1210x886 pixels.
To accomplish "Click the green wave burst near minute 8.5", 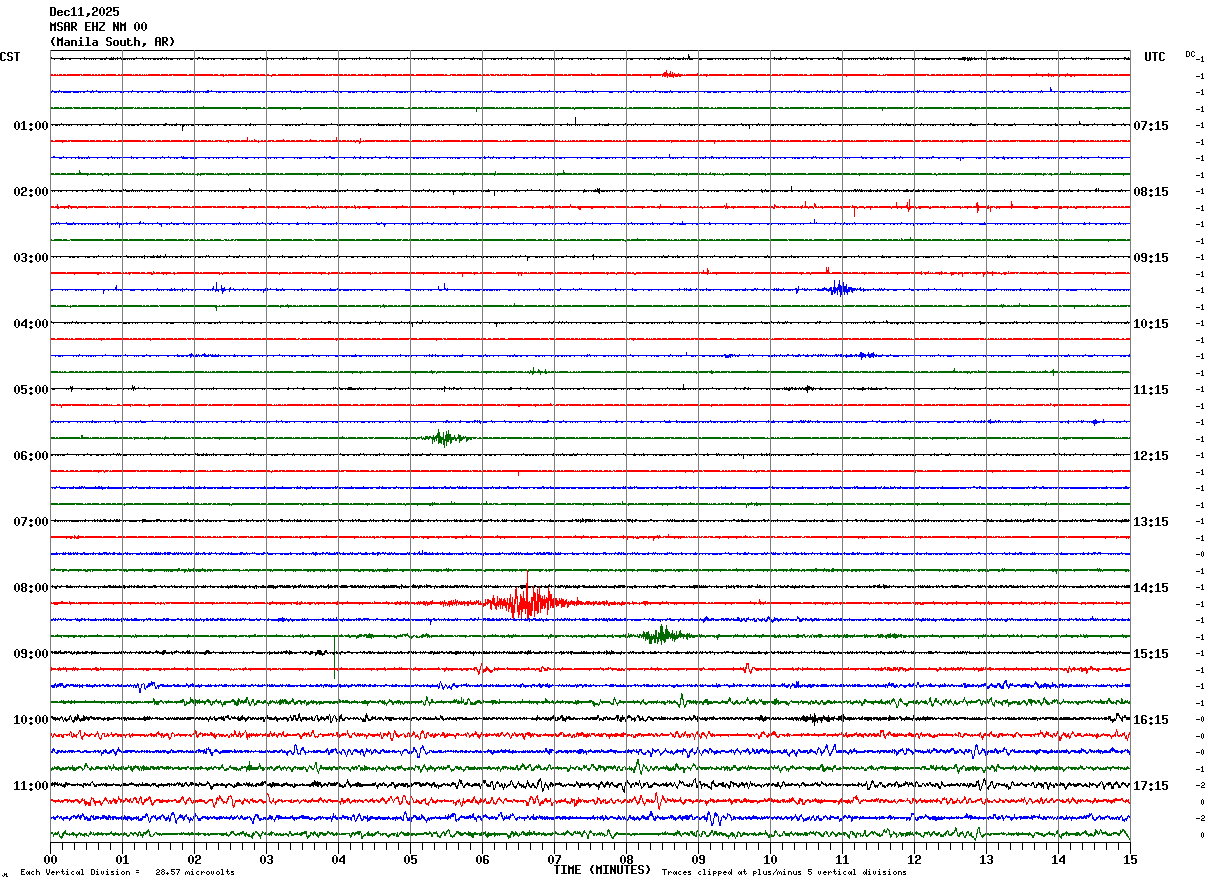I will pos(660,635).
